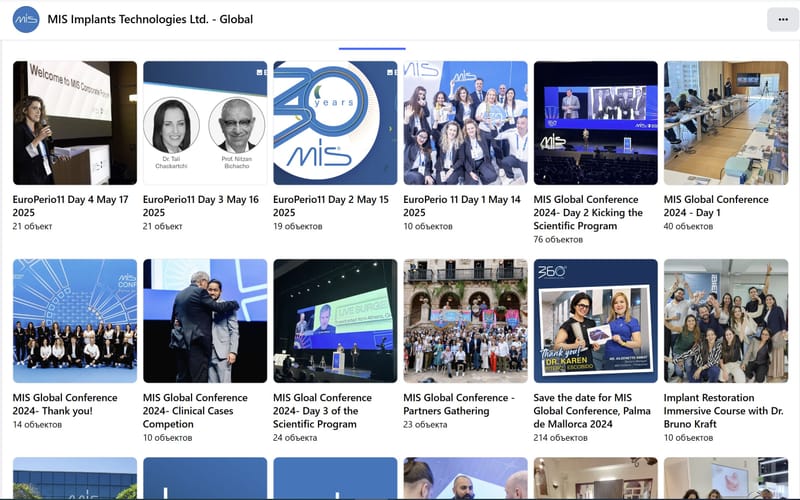Open Day 2 Kicking the Scientific Program thumbnail
This screenshot has width=800, height=500.
596,123
